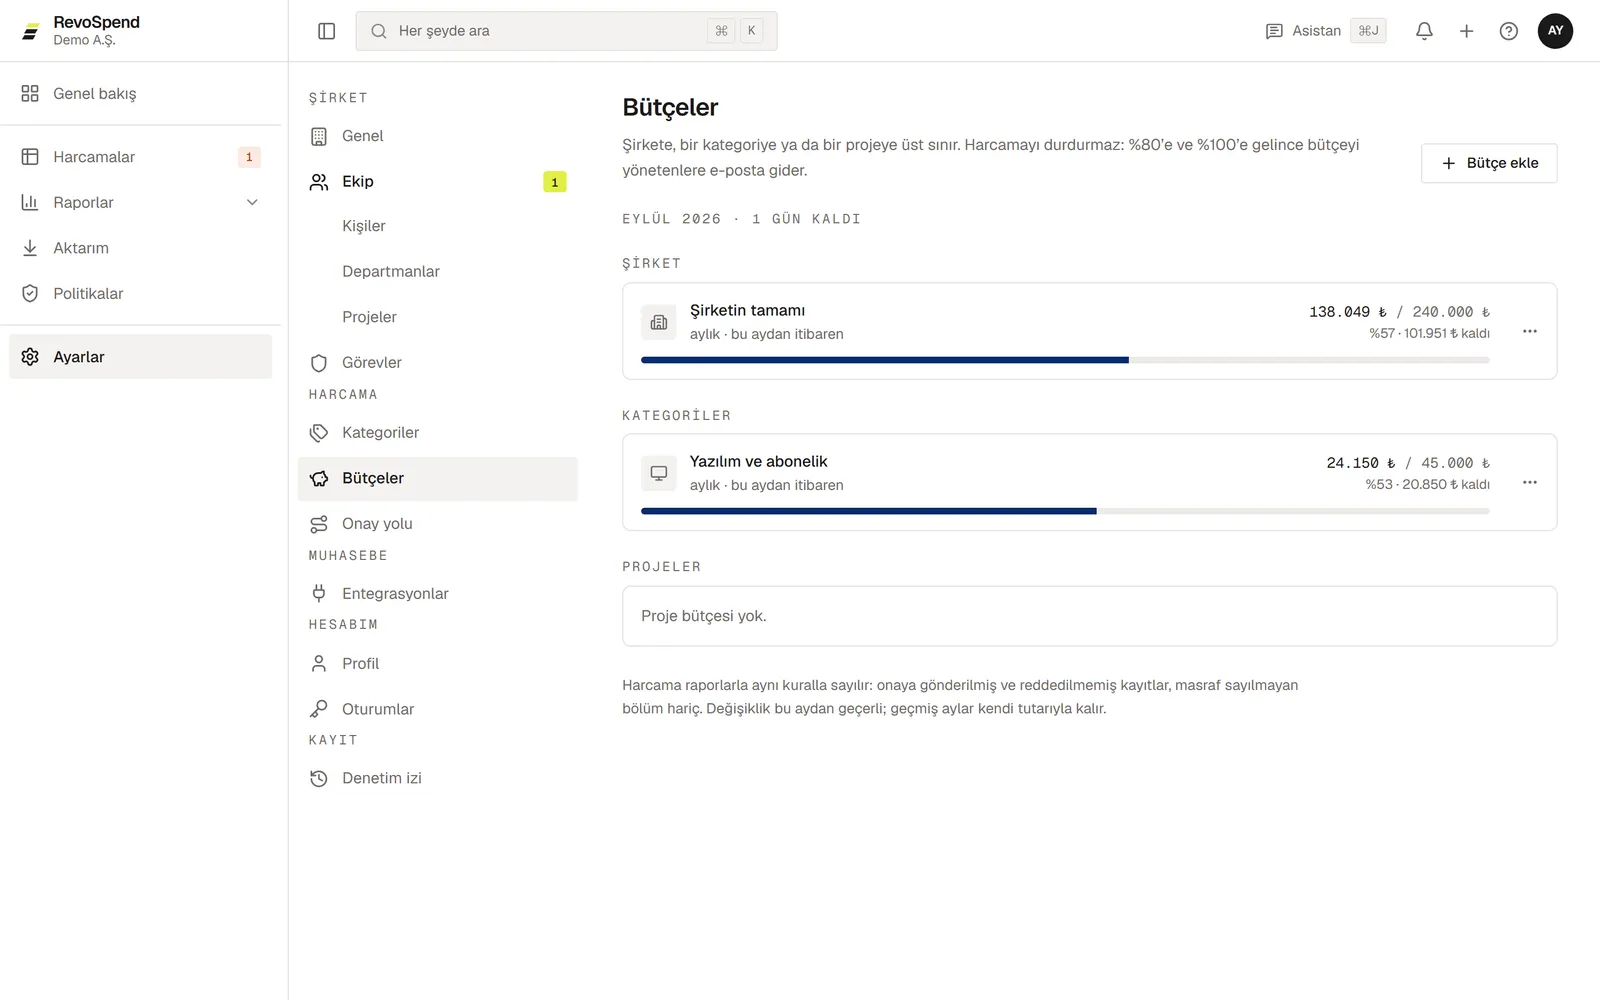Open Kategoriler settings

pos(438,432)
